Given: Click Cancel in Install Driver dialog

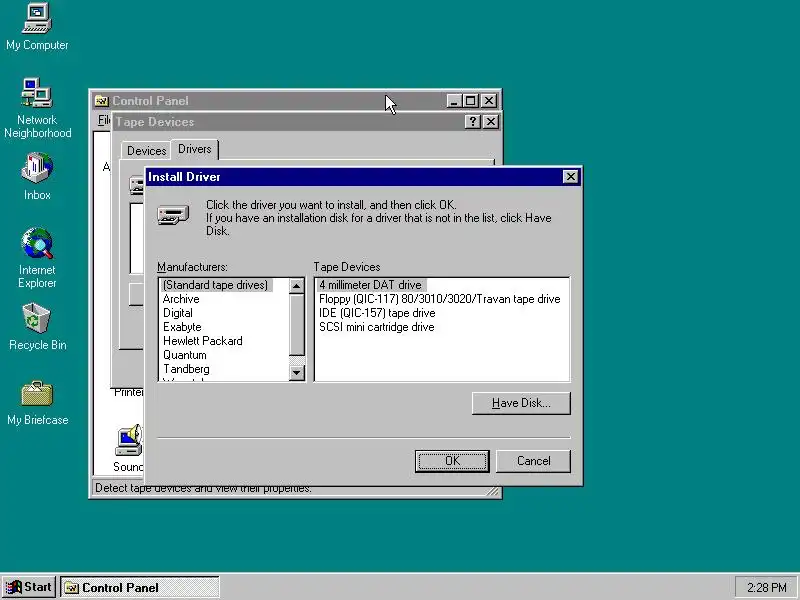Looking at the screenshot, I should click(x=533, y=461).
